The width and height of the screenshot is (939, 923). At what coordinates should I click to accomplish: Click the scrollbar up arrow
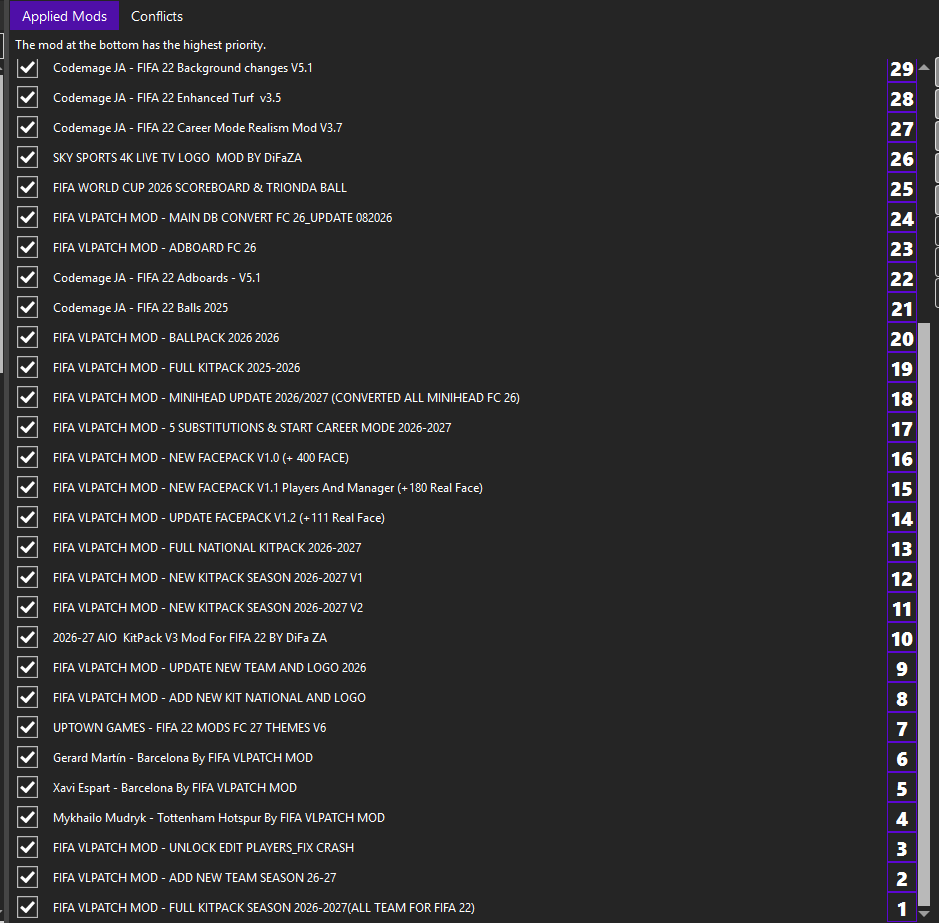[924, 67]
